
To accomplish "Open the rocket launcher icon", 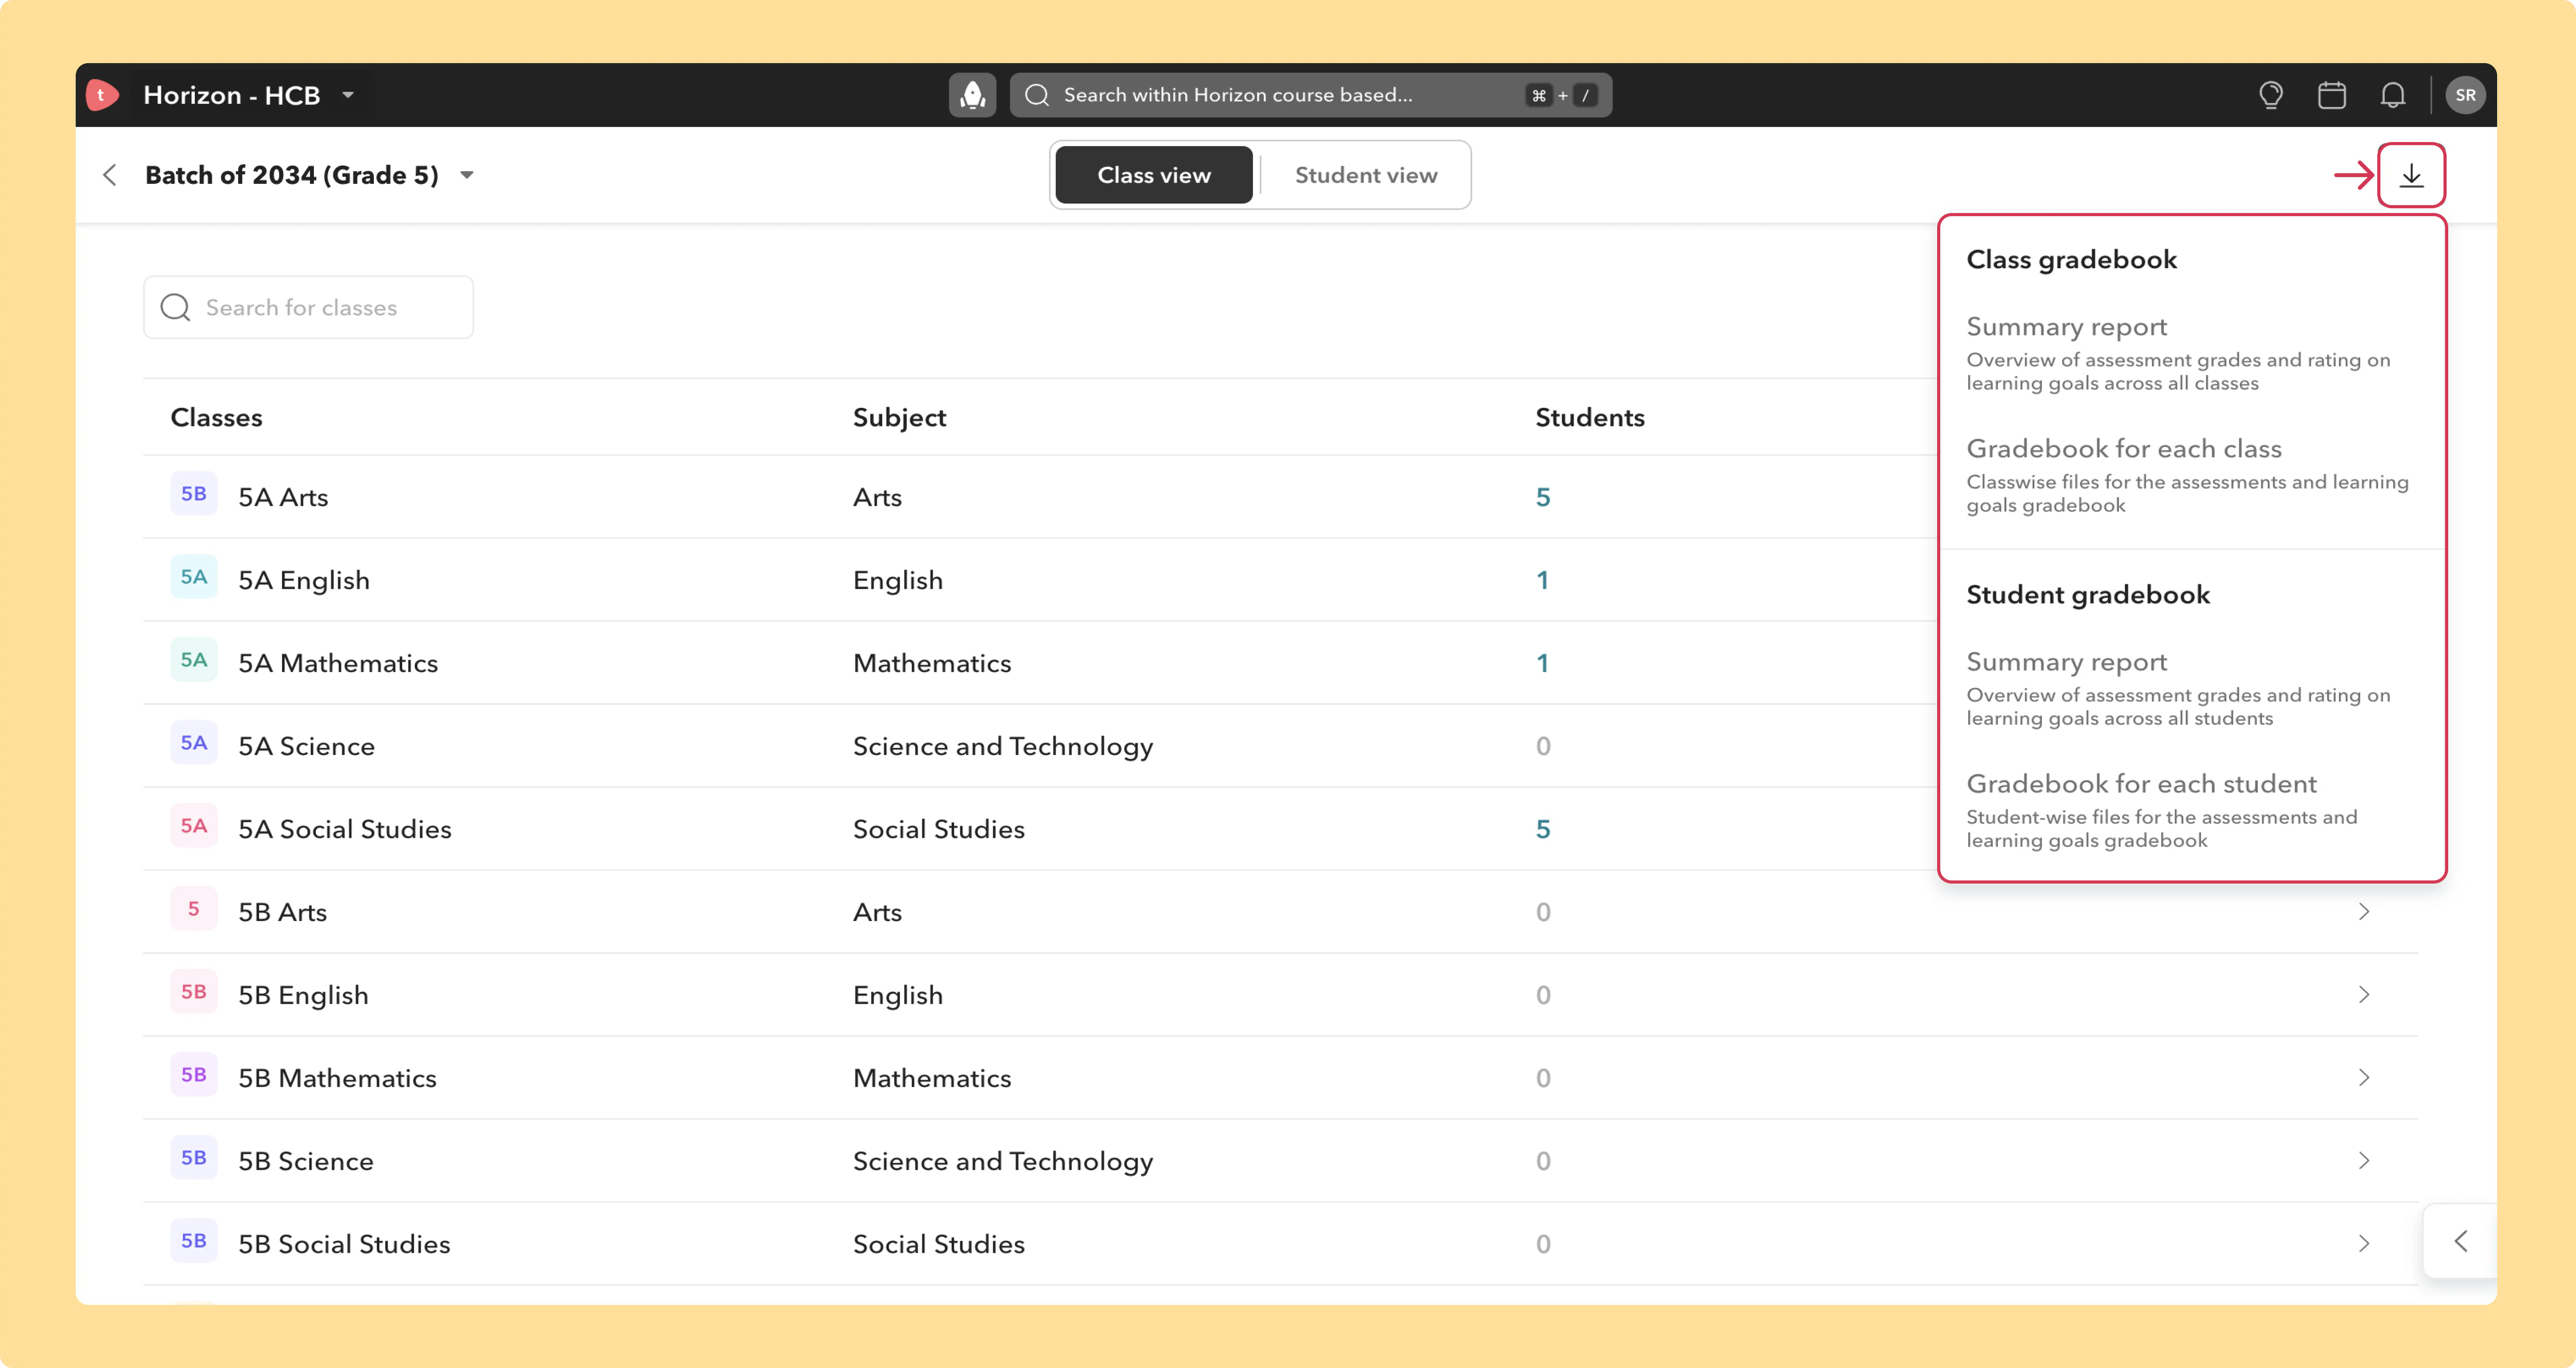I will [972, 95].
